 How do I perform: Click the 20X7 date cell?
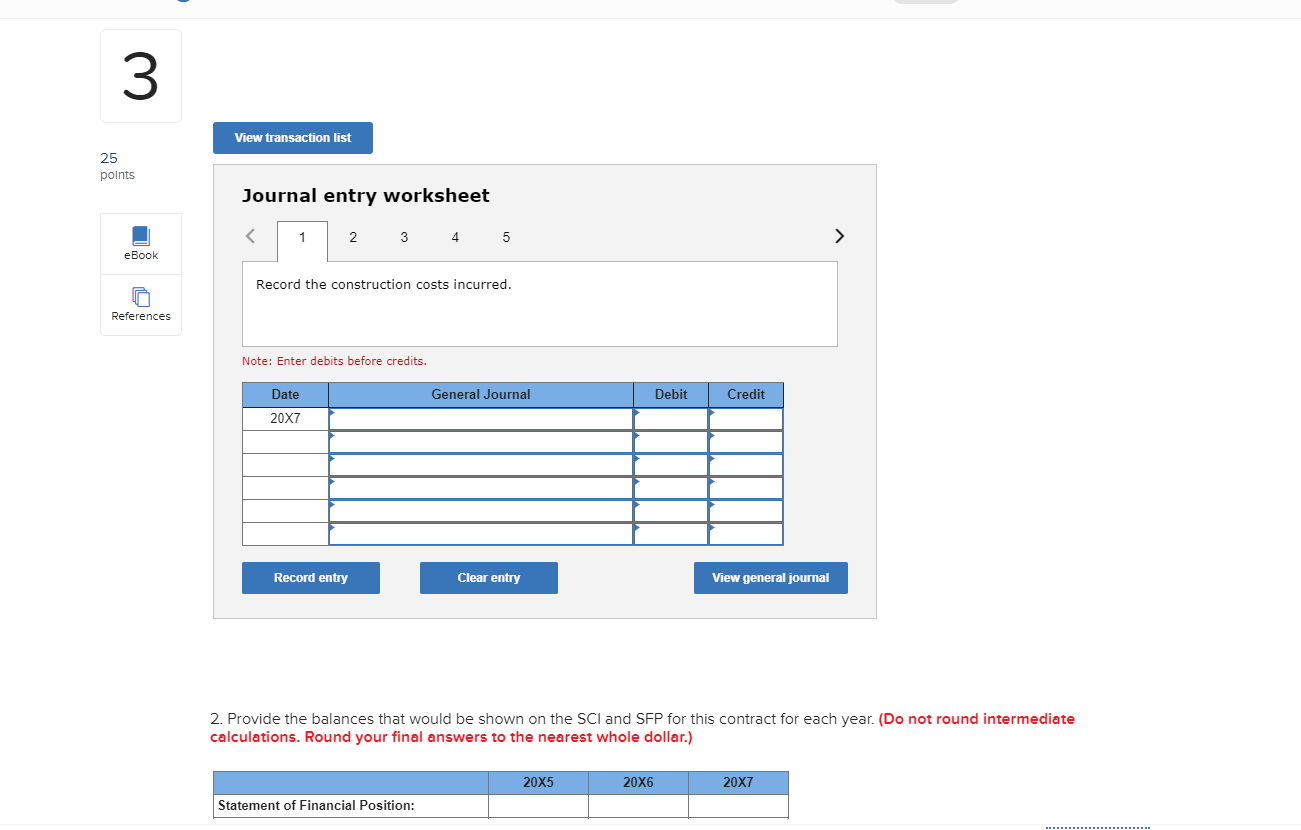tap(284, 418)
